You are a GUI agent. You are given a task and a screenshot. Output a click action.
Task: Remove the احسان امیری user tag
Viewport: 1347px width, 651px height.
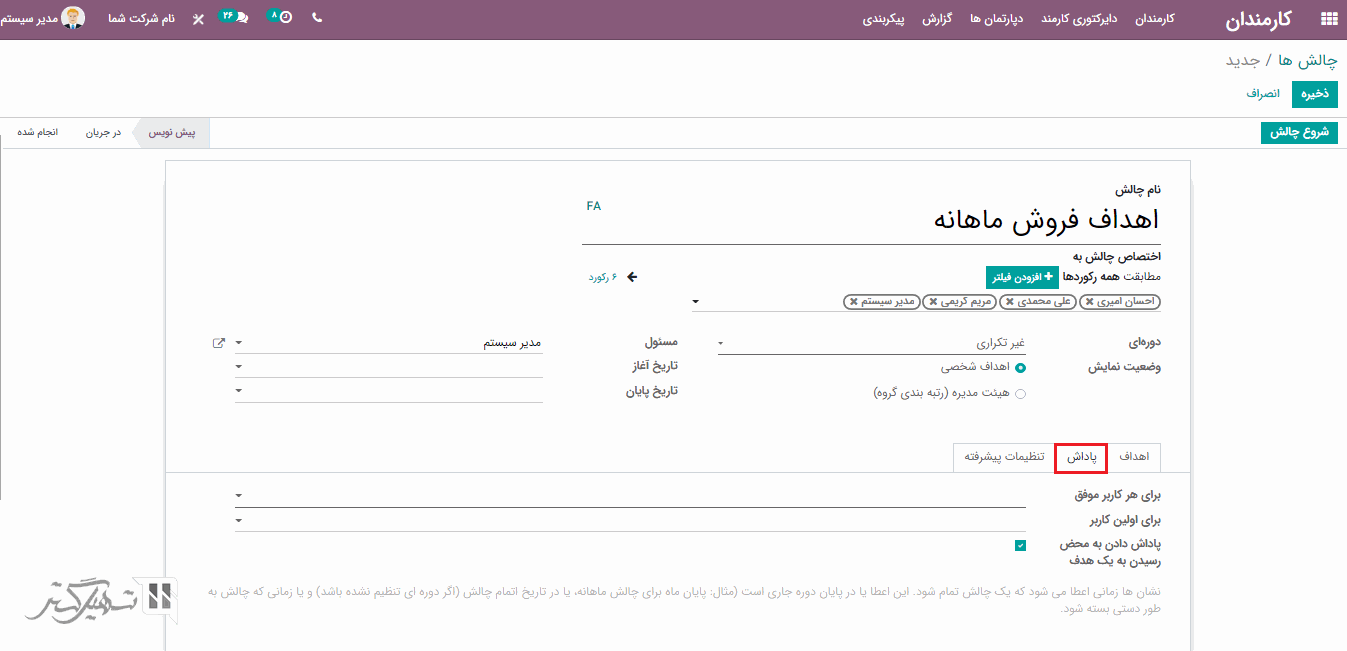point(1089,301)
